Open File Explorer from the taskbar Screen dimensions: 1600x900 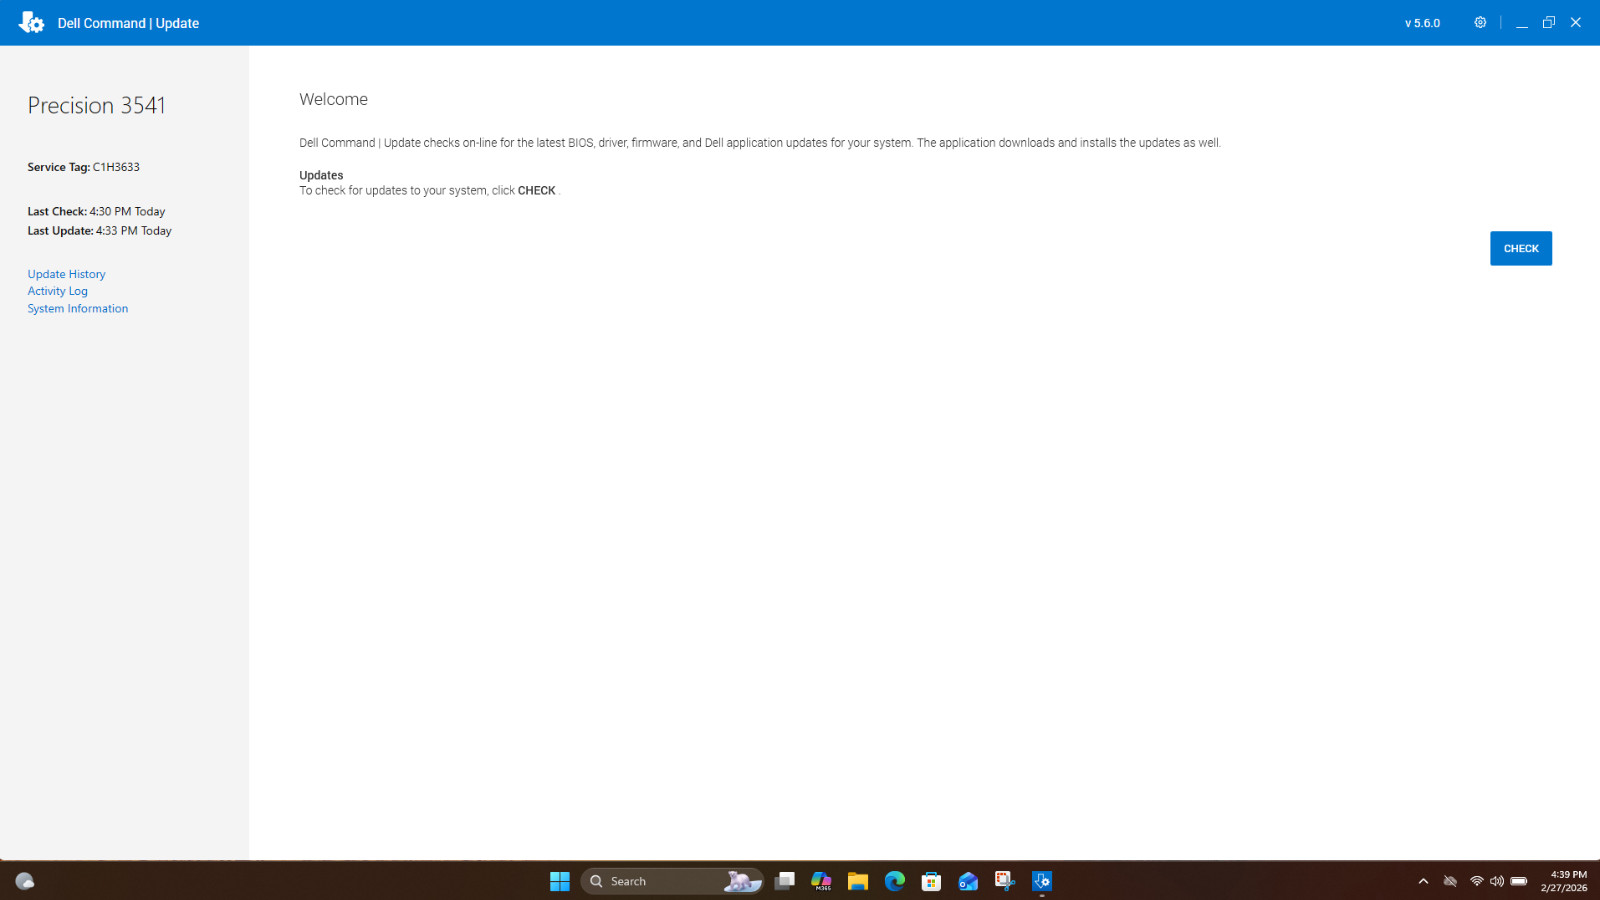tap(858, 881)
